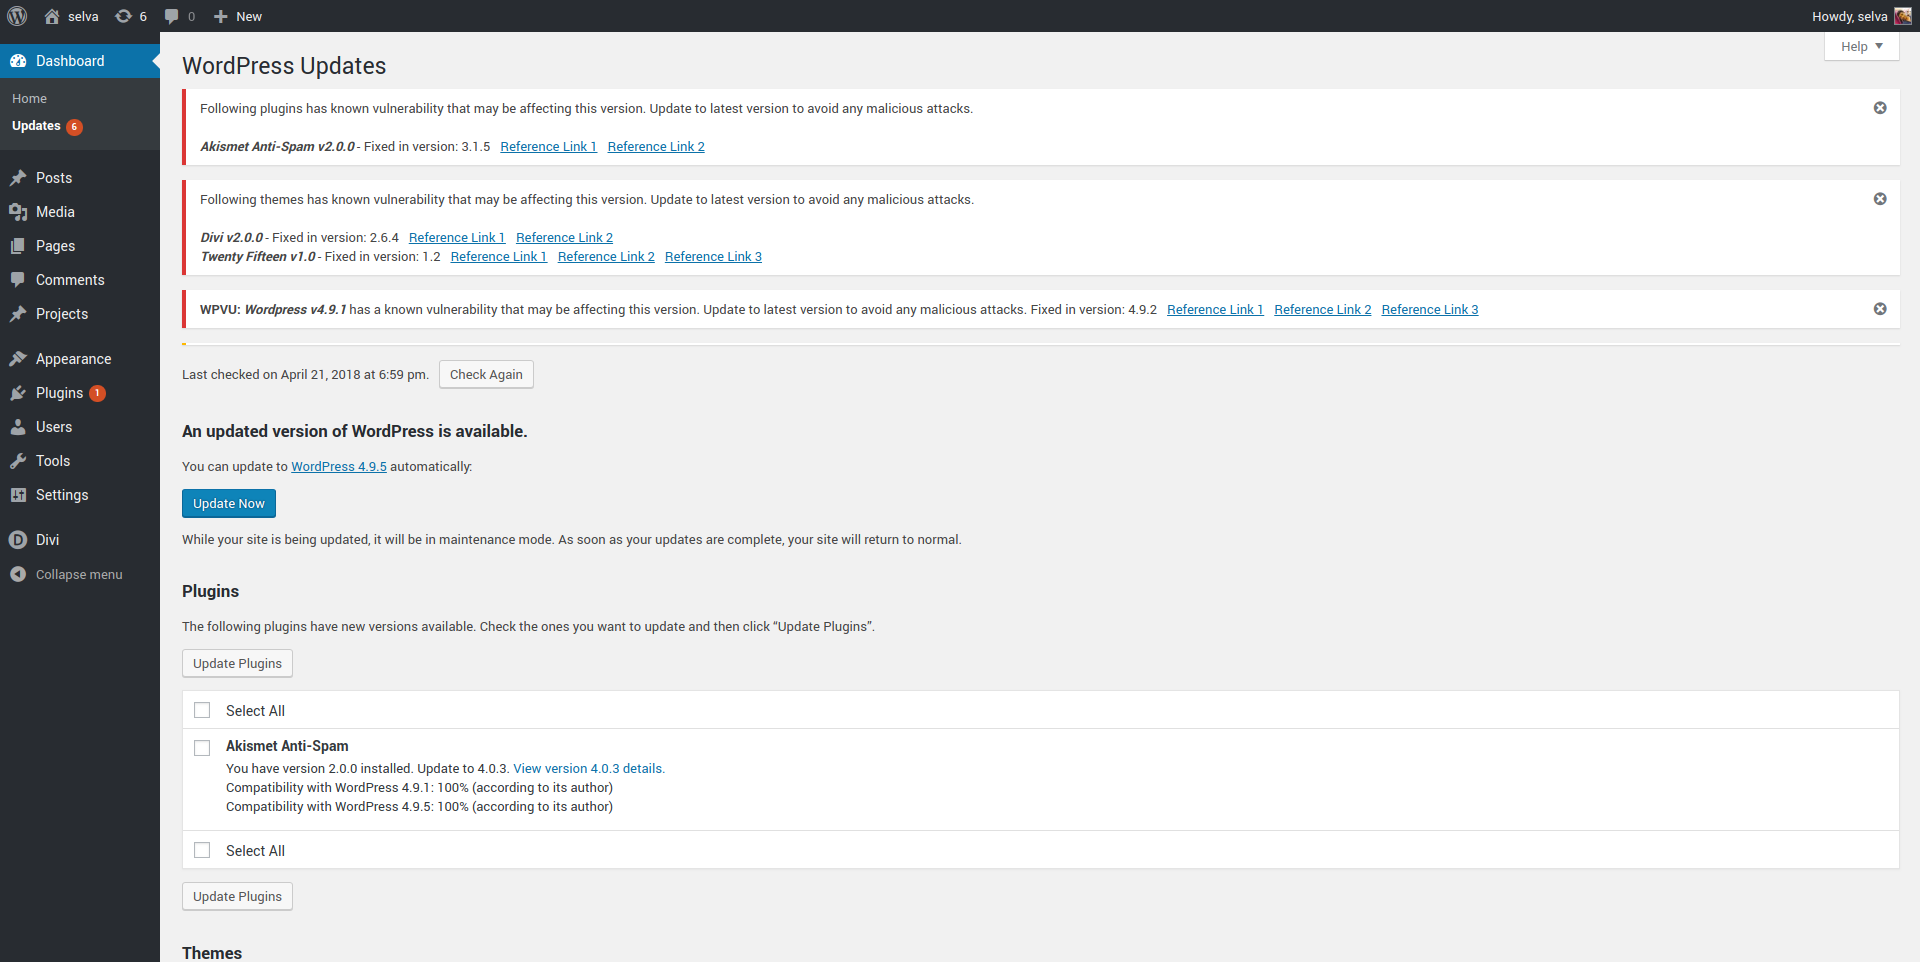Screen dimensions: 1920x962
Task: Click the Dashboard gauge icon
Action: (x=18, y=61)
